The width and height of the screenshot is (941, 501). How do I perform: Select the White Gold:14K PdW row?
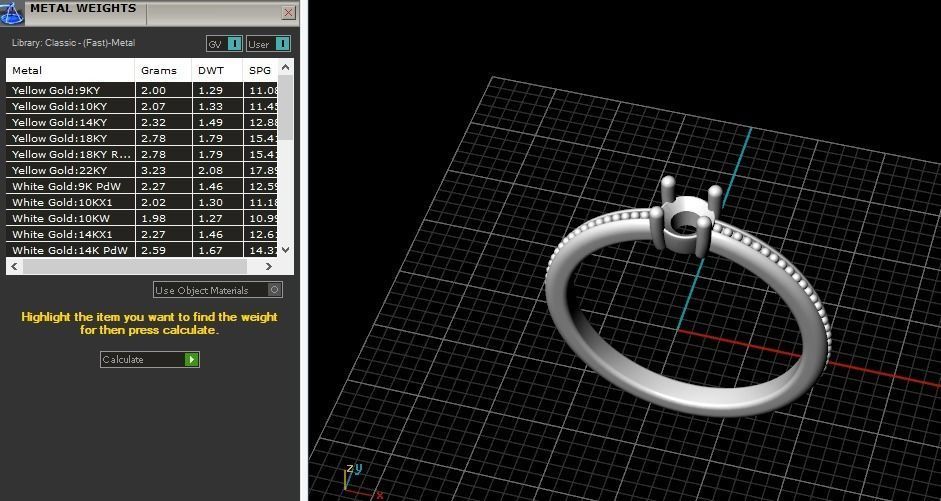coord(142,250)
